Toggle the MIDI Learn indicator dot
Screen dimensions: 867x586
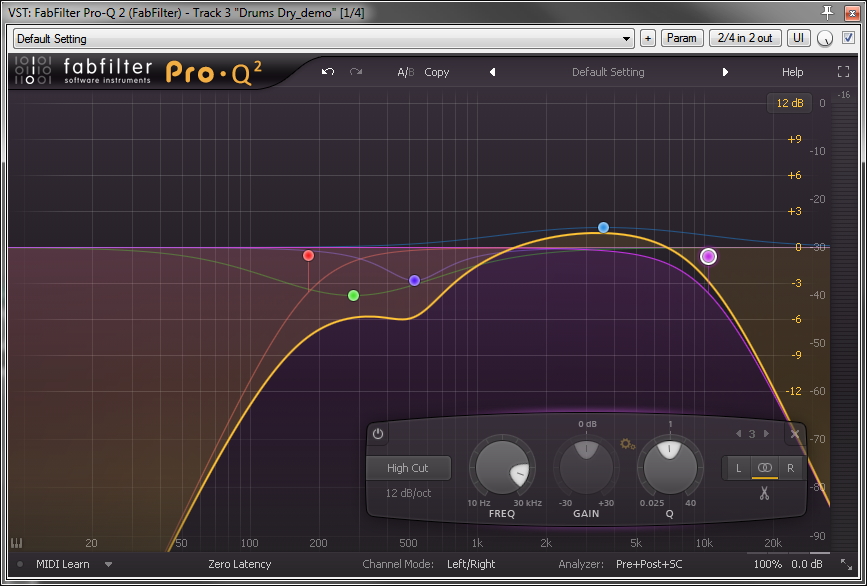(x=20, y=564)
